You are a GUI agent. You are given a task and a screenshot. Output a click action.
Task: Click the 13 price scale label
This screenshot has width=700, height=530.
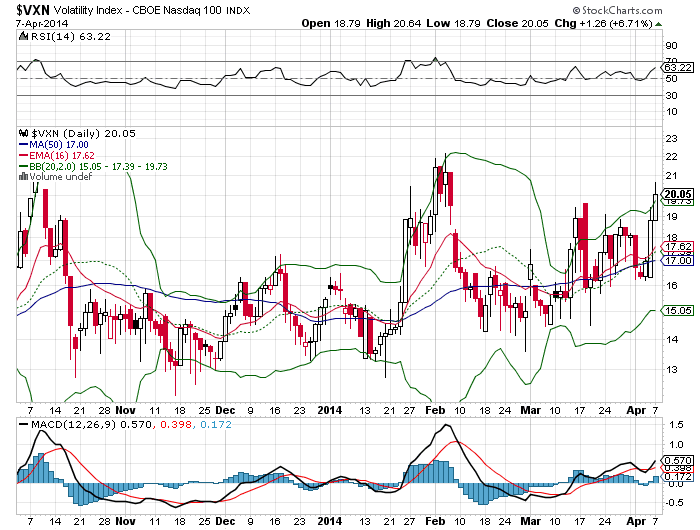[671, 370]
